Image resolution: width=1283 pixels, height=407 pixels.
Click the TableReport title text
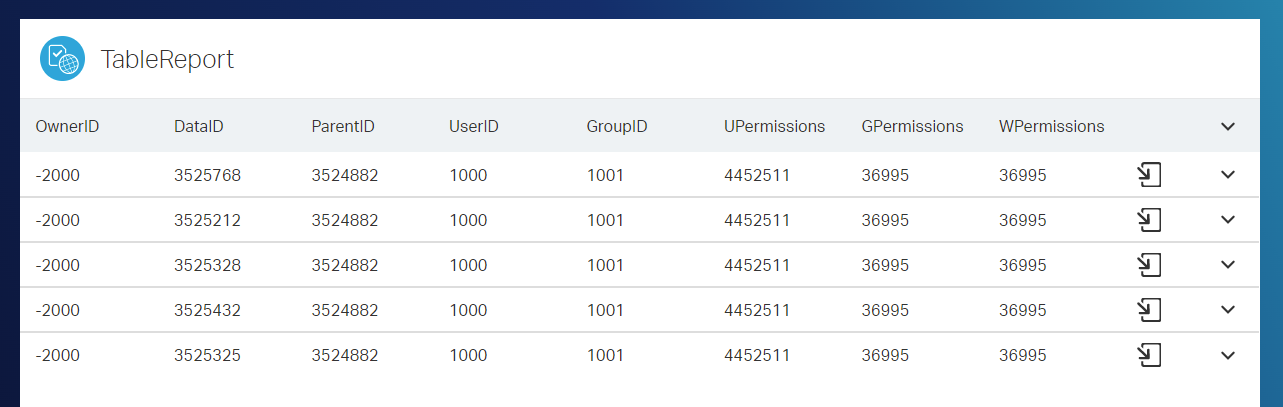167,60
